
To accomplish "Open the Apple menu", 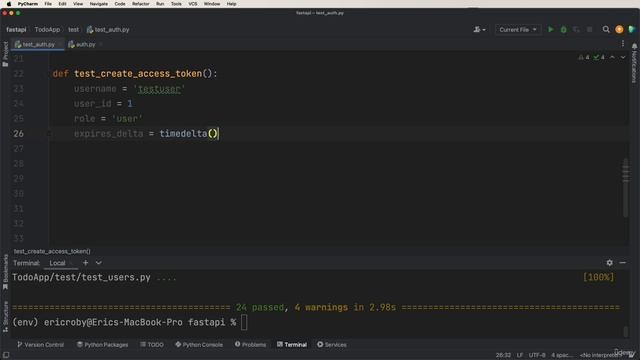I will [x=9, y=4].
